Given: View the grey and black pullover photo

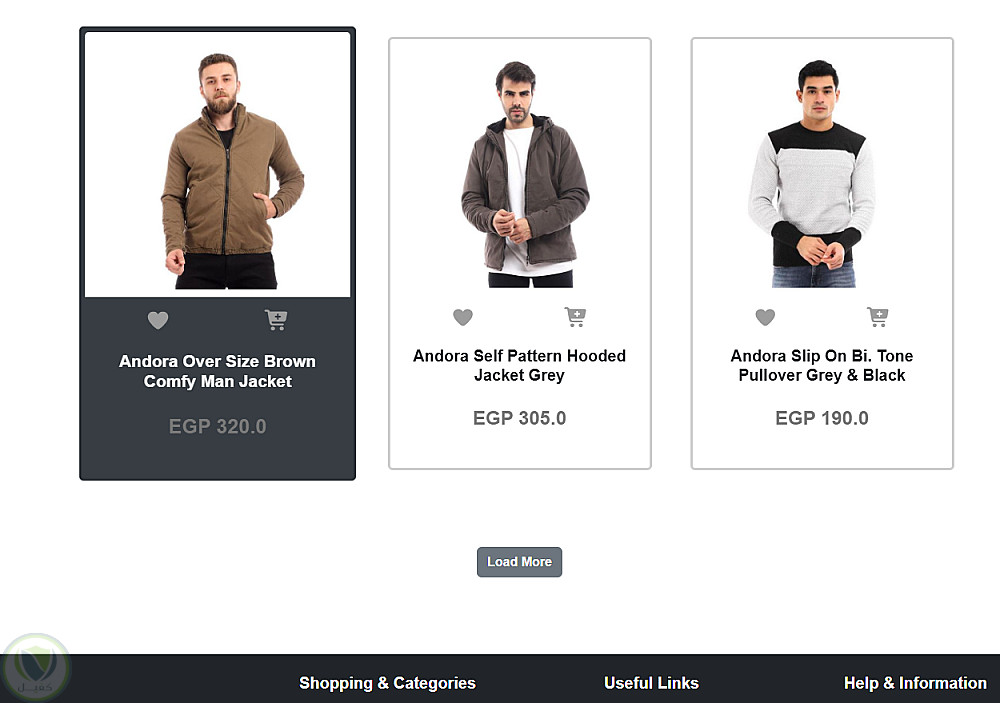Looking at the screenshot, I should tap(821, 170).
